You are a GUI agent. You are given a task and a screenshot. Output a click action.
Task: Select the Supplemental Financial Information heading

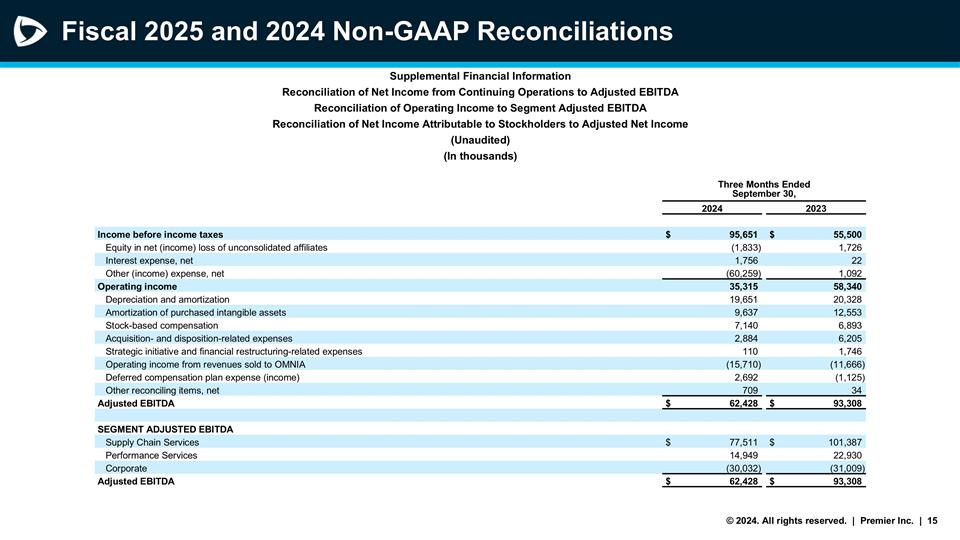(x=480, y=76)
